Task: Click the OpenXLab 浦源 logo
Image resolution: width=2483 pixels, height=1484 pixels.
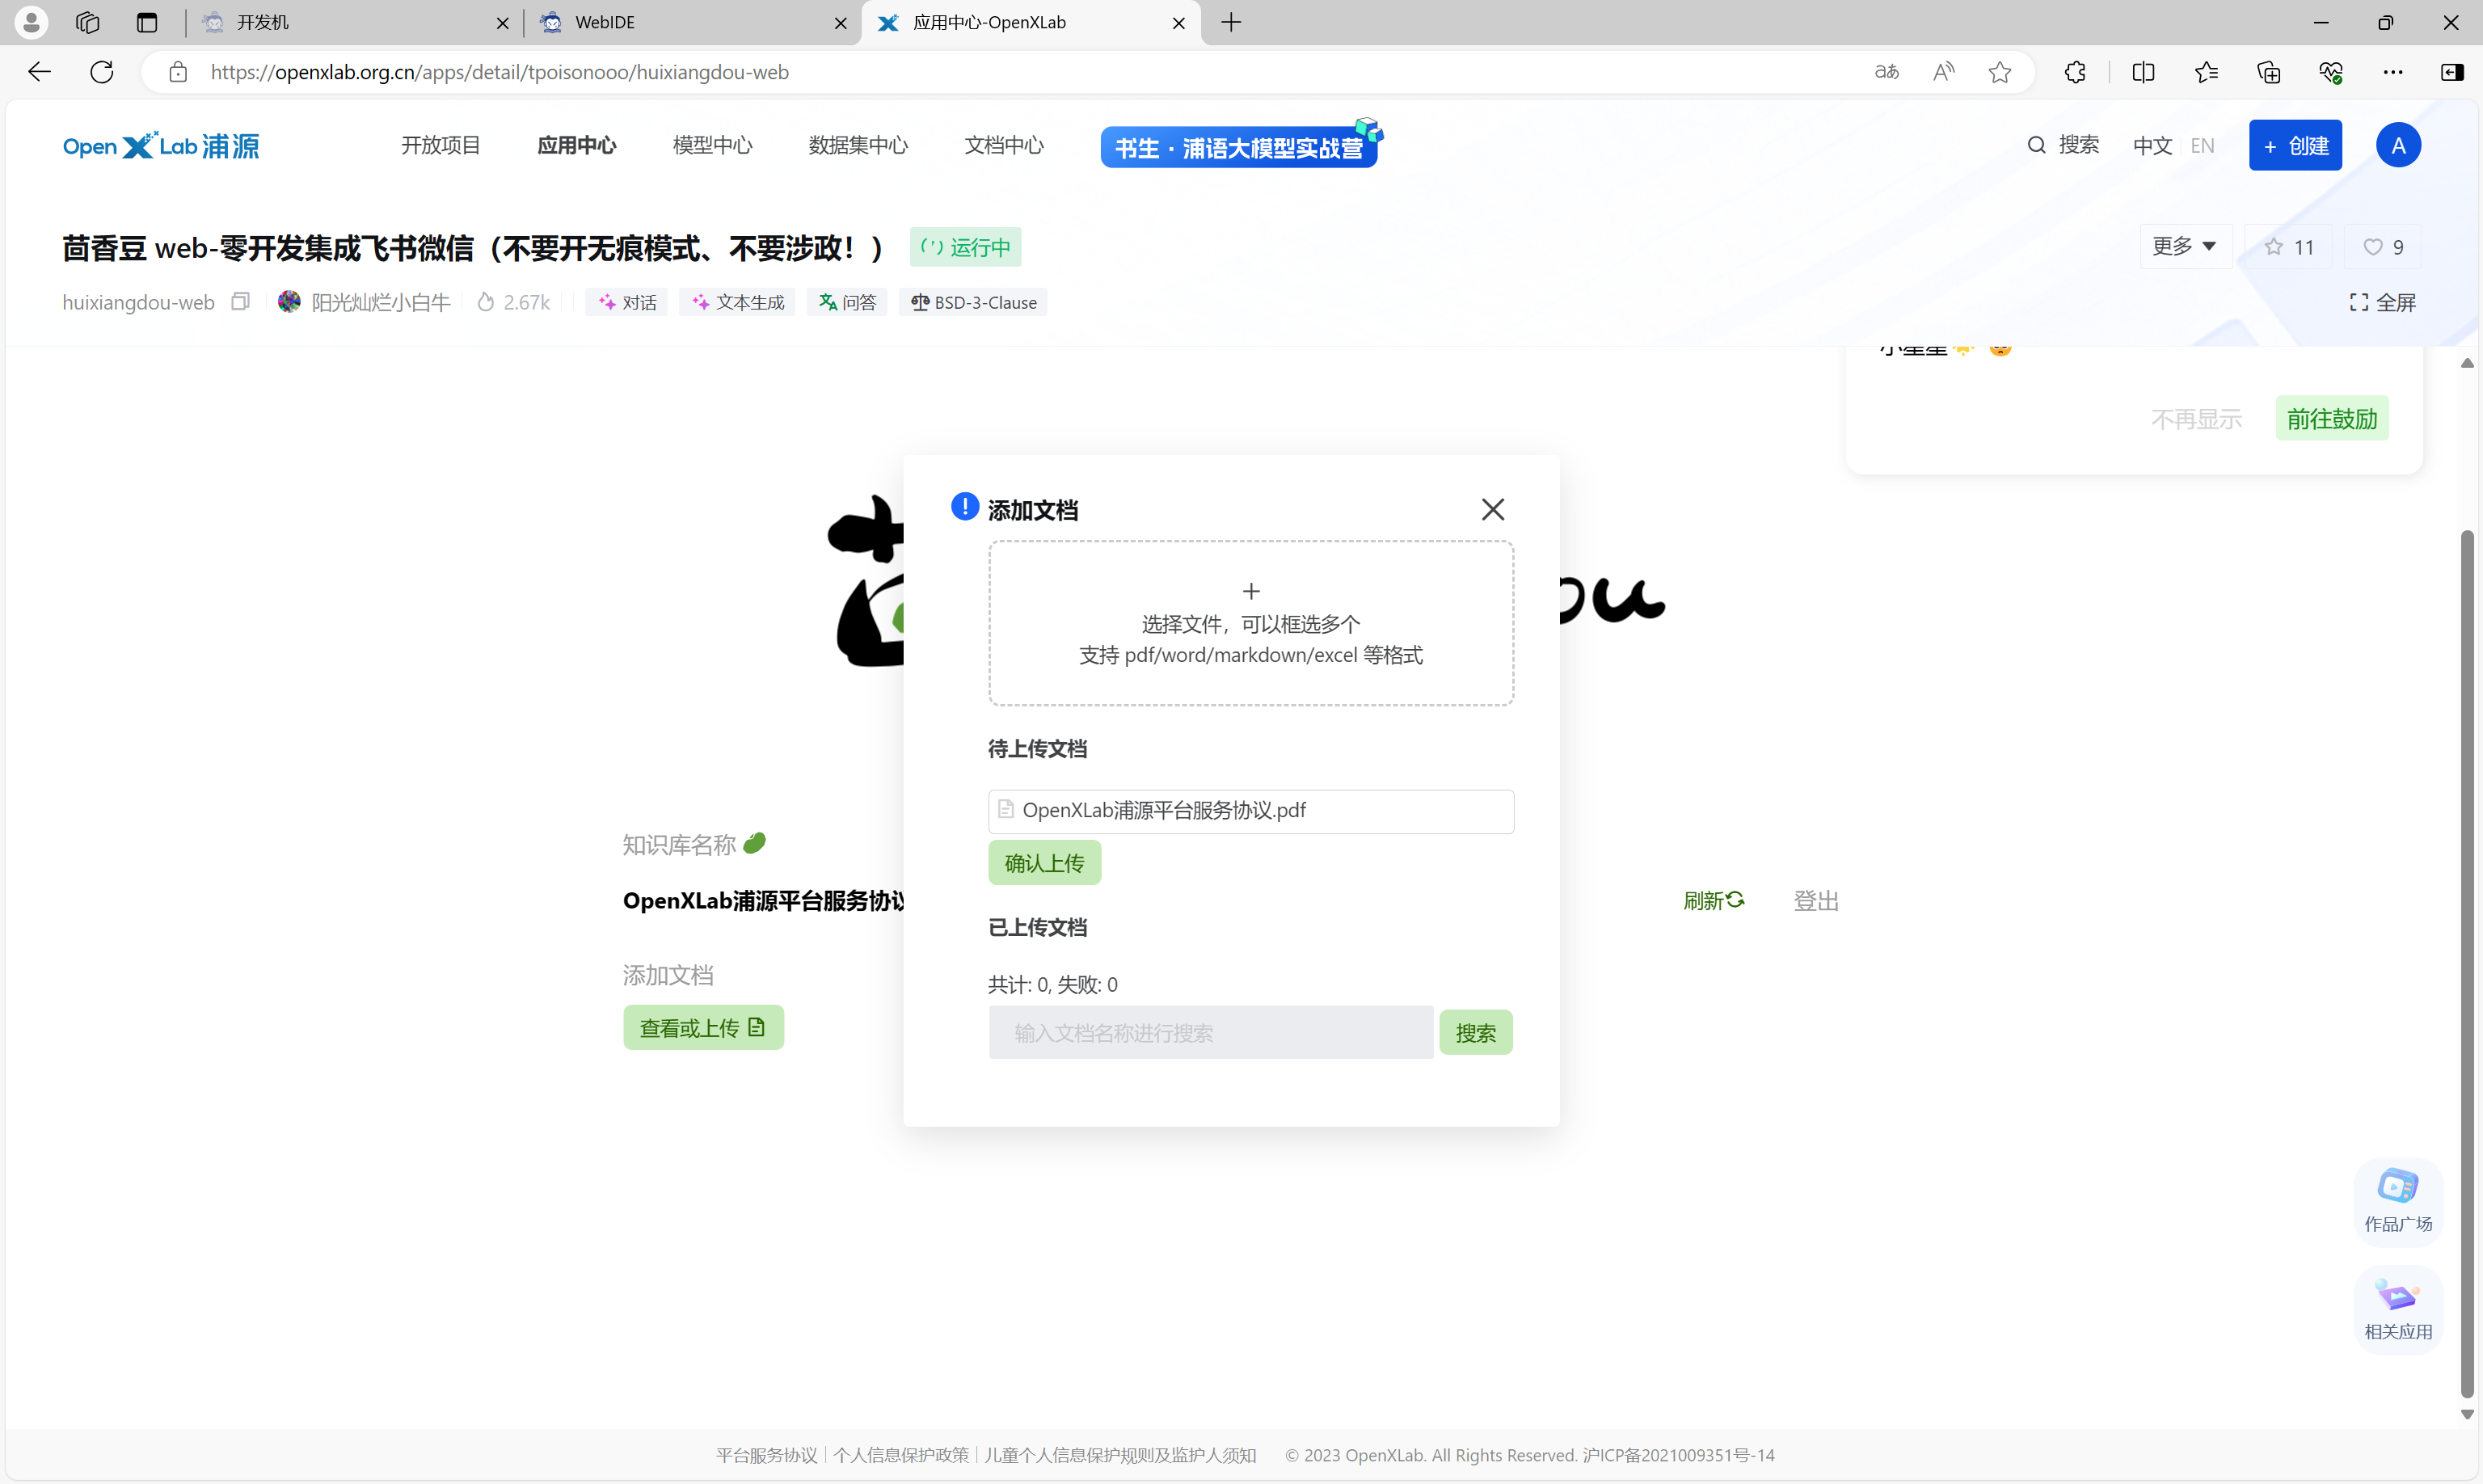Action: [161, 146]
